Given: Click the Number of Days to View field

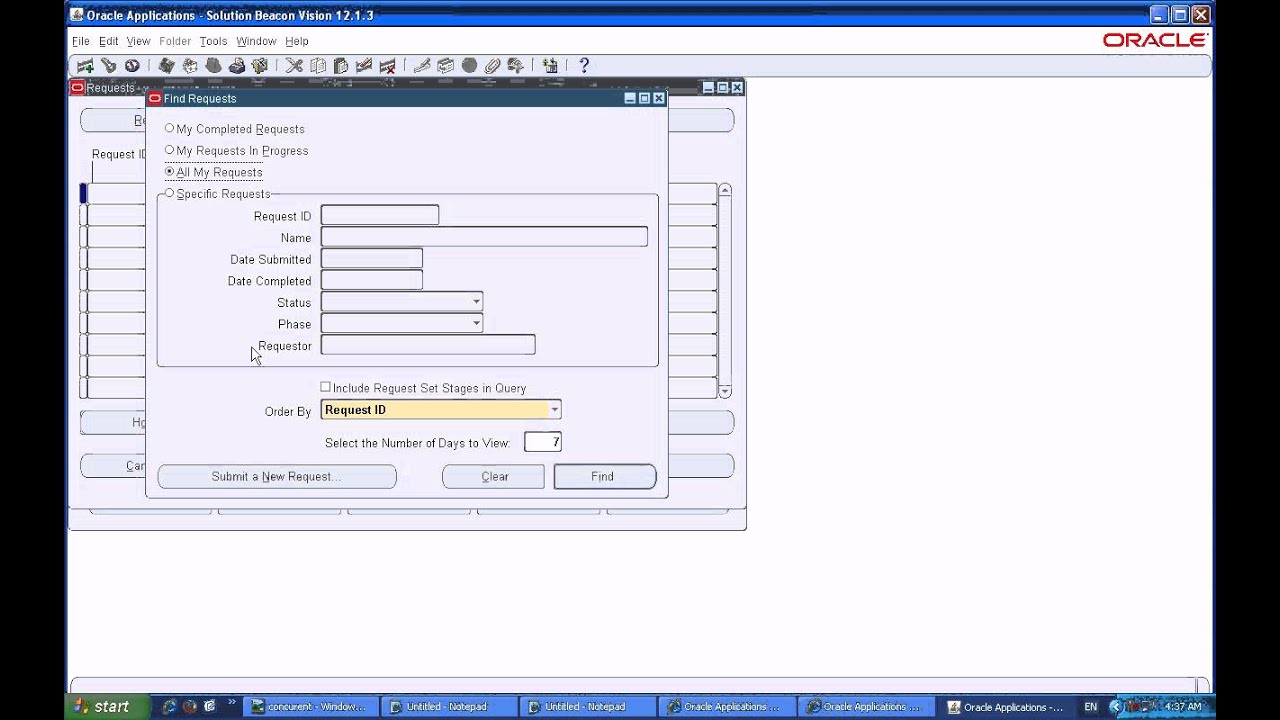Looking at the screenshot, I should tap(543, 442).
